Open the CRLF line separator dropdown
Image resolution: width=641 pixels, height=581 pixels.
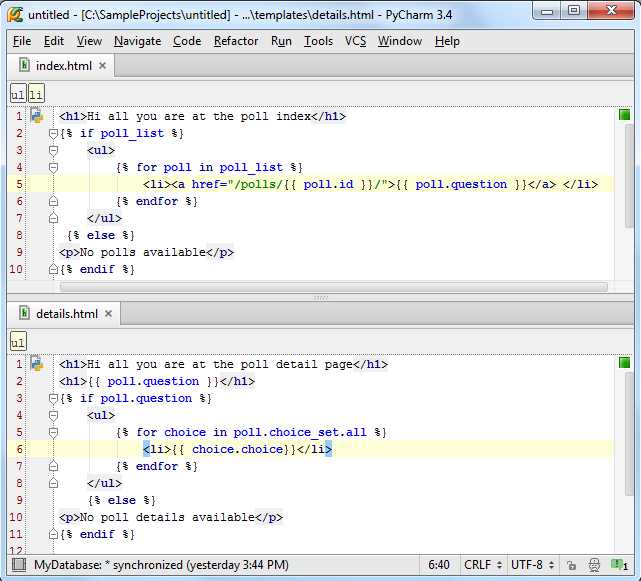pos(484,565)
